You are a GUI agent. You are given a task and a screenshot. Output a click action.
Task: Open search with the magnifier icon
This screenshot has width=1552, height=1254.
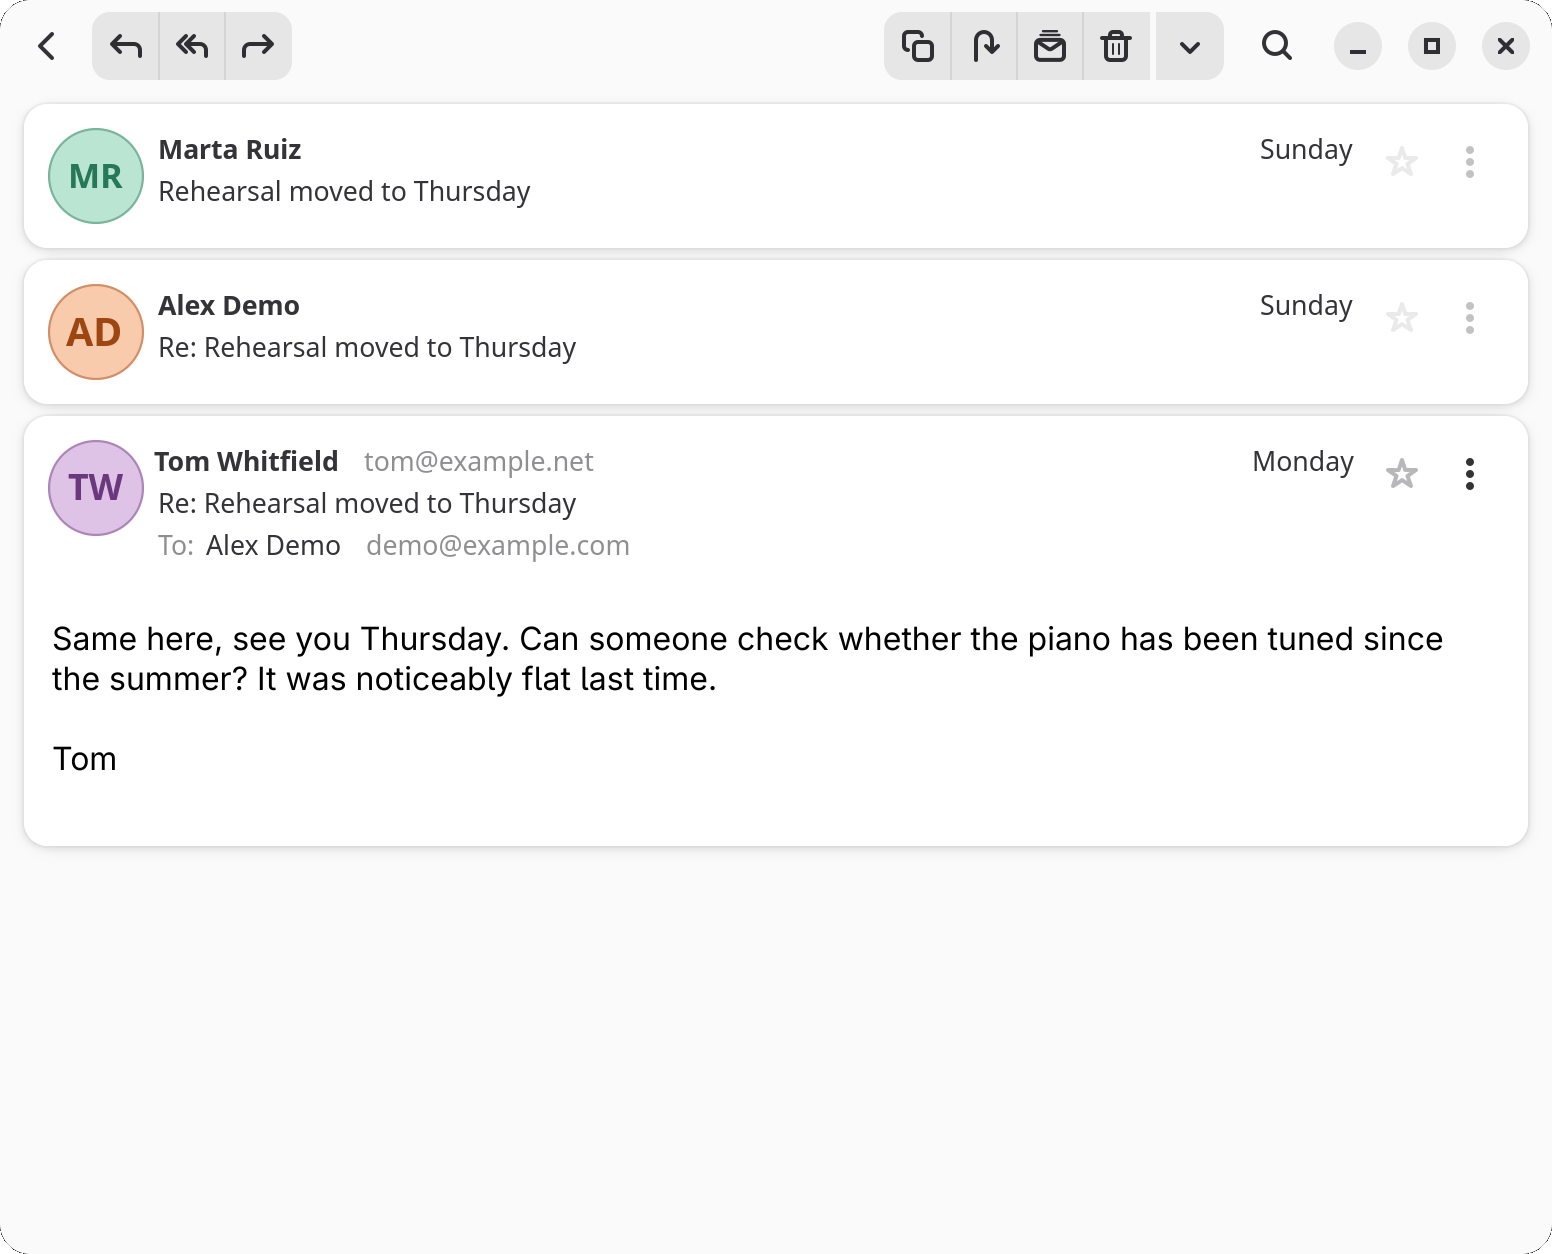coord(1277,46)
